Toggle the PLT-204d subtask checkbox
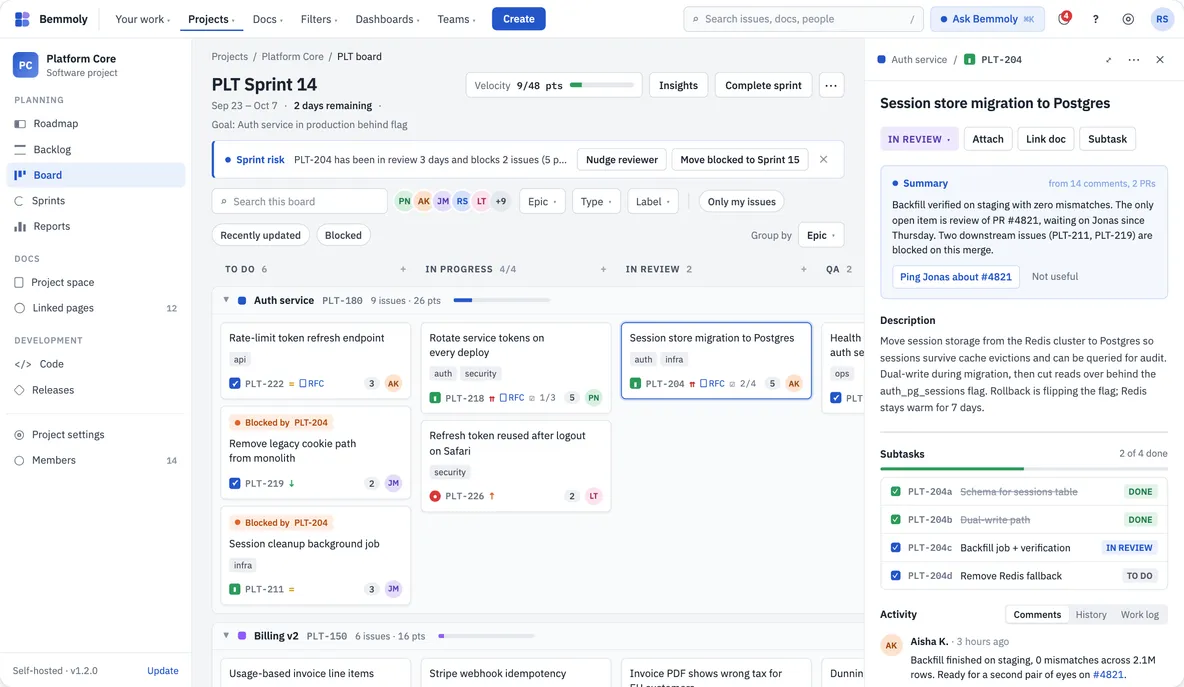This screenshot has width=1184, height=687. (896, 575)
